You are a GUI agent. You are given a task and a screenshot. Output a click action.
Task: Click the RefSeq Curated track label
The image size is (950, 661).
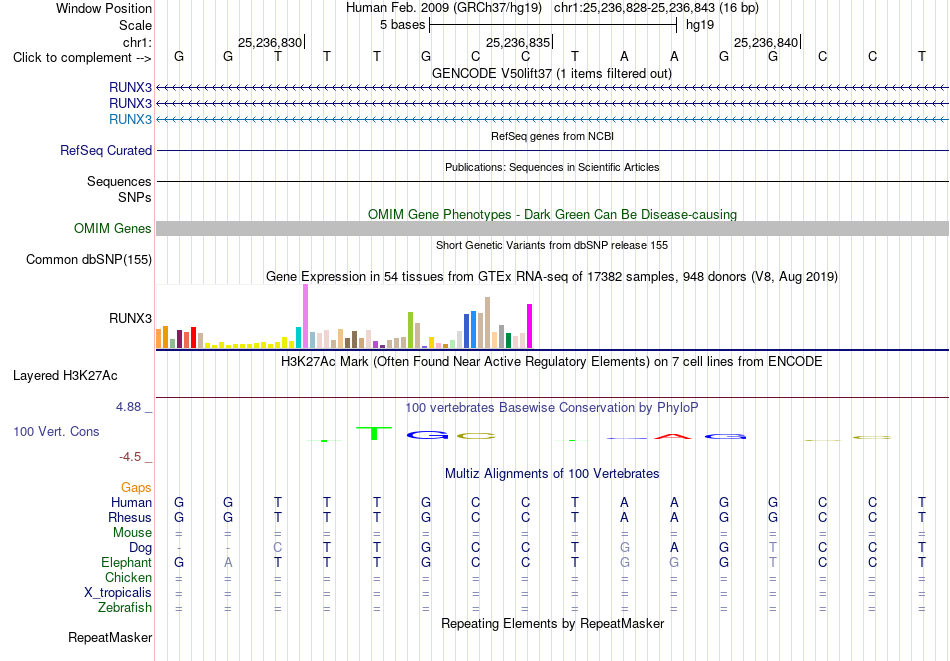tap(106, 150)
